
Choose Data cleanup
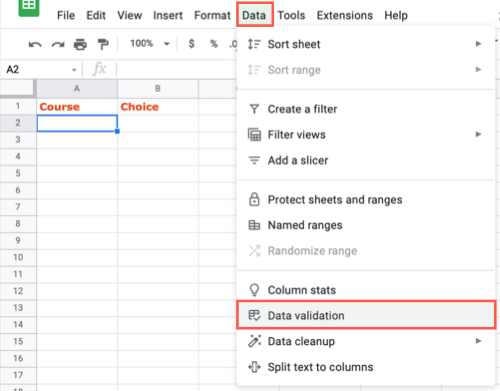[366, 341]
